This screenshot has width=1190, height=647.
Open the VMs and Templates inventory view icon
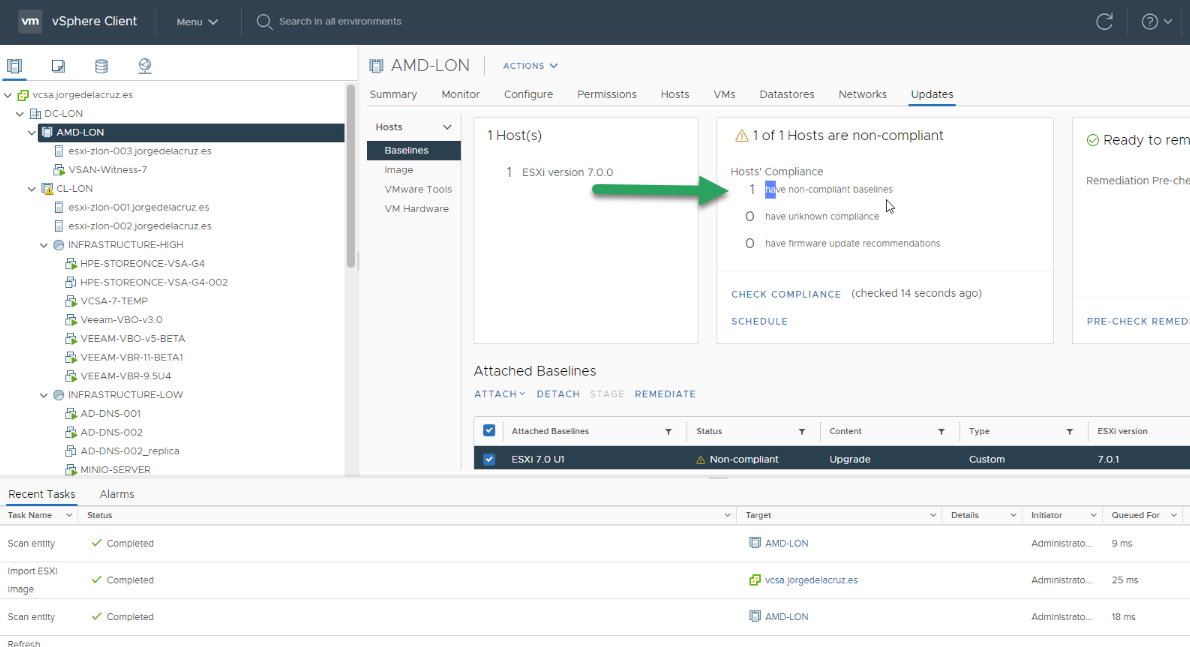tap(58, 66)
